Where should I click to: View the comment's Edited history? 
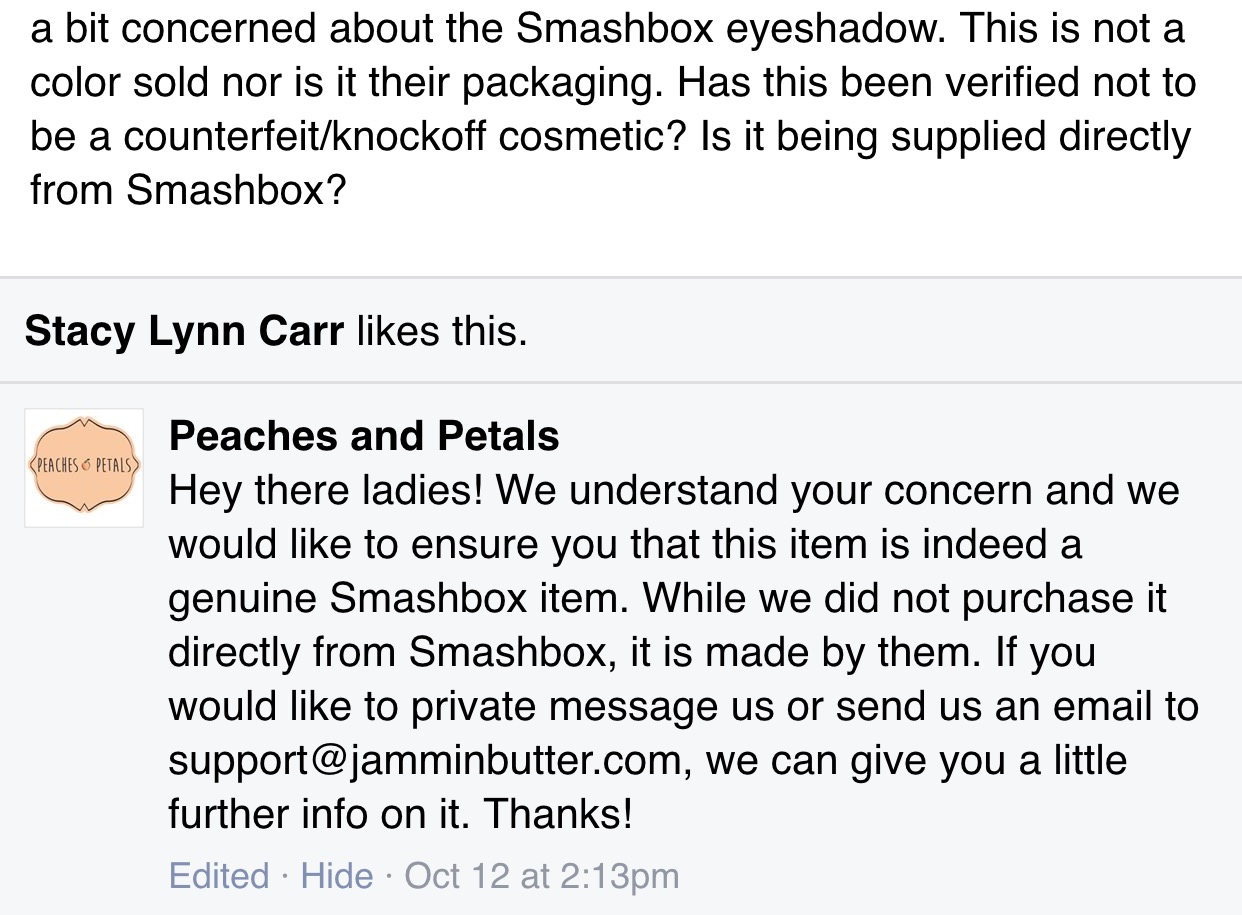tap(219, 876)
